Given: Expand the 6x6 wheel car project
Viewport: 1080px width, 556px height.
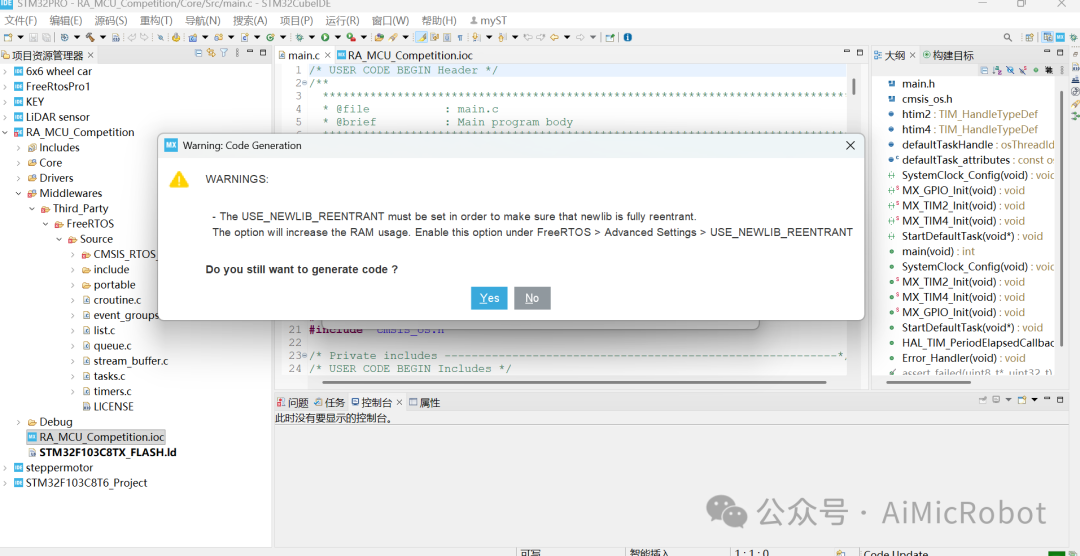Looking at the screenshot, I should click(6, 71).
